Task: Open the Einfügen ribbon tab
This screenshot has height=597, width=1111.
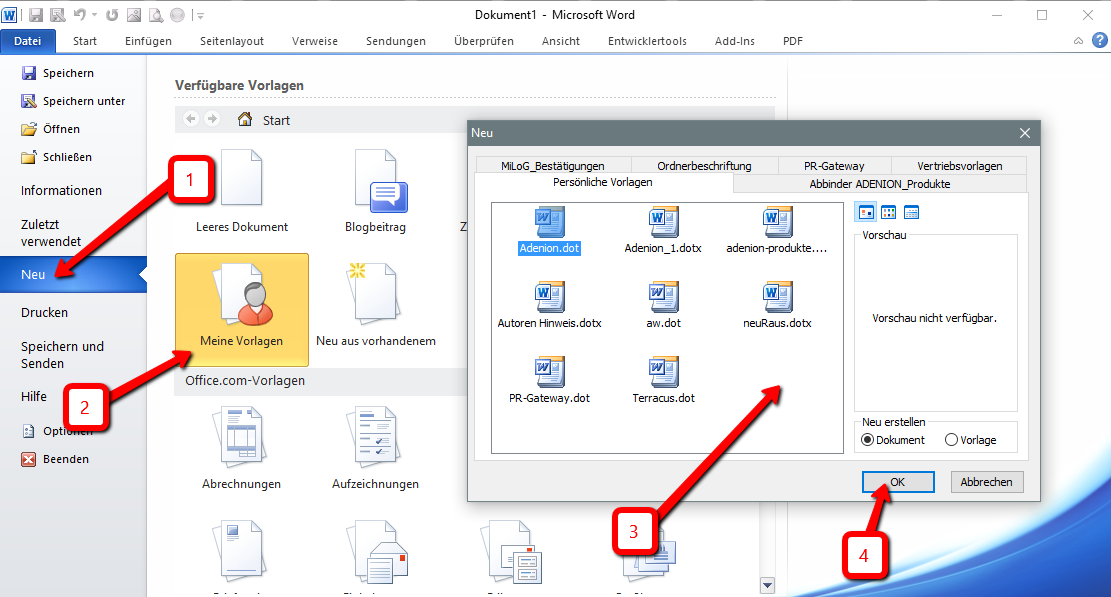Action: pos(148,41)
